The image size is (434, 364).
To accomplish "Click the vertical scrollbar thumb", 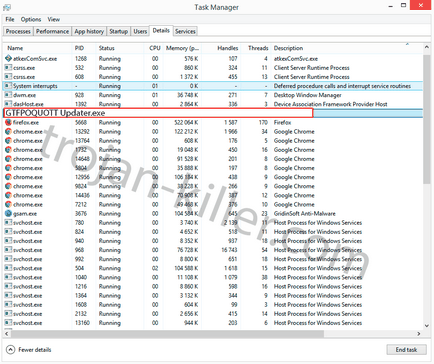I will click(x=427, y=119).
